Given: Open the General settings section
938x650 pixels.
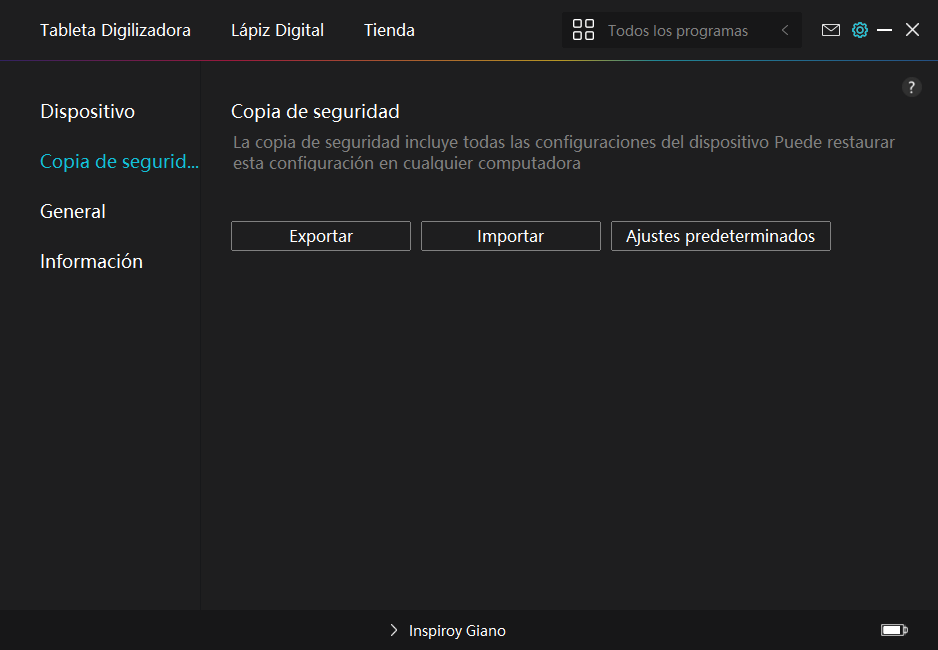Looking at the screenshot, I should click(x=72, y=211).
